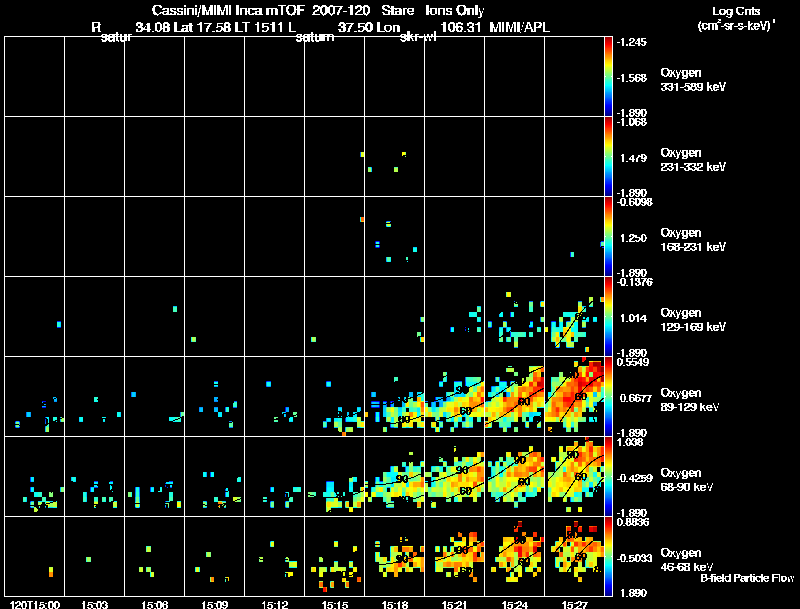Click the '15:18' time axis label

click(394, 604)
